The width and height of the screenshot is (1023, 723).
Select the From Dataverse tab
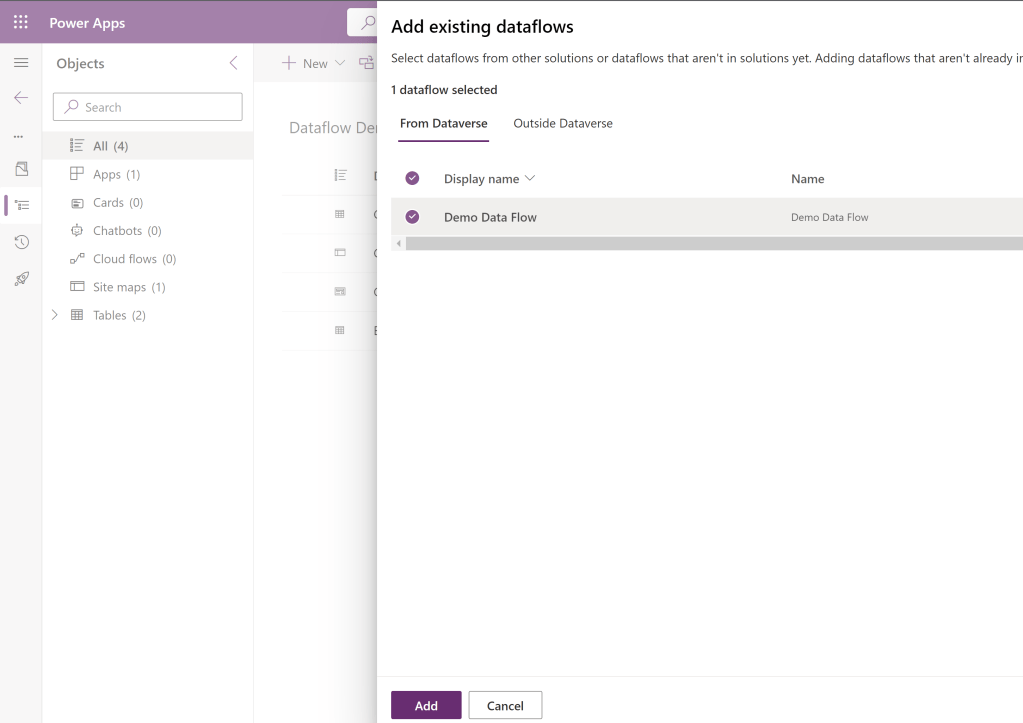(x=443, y=124)
